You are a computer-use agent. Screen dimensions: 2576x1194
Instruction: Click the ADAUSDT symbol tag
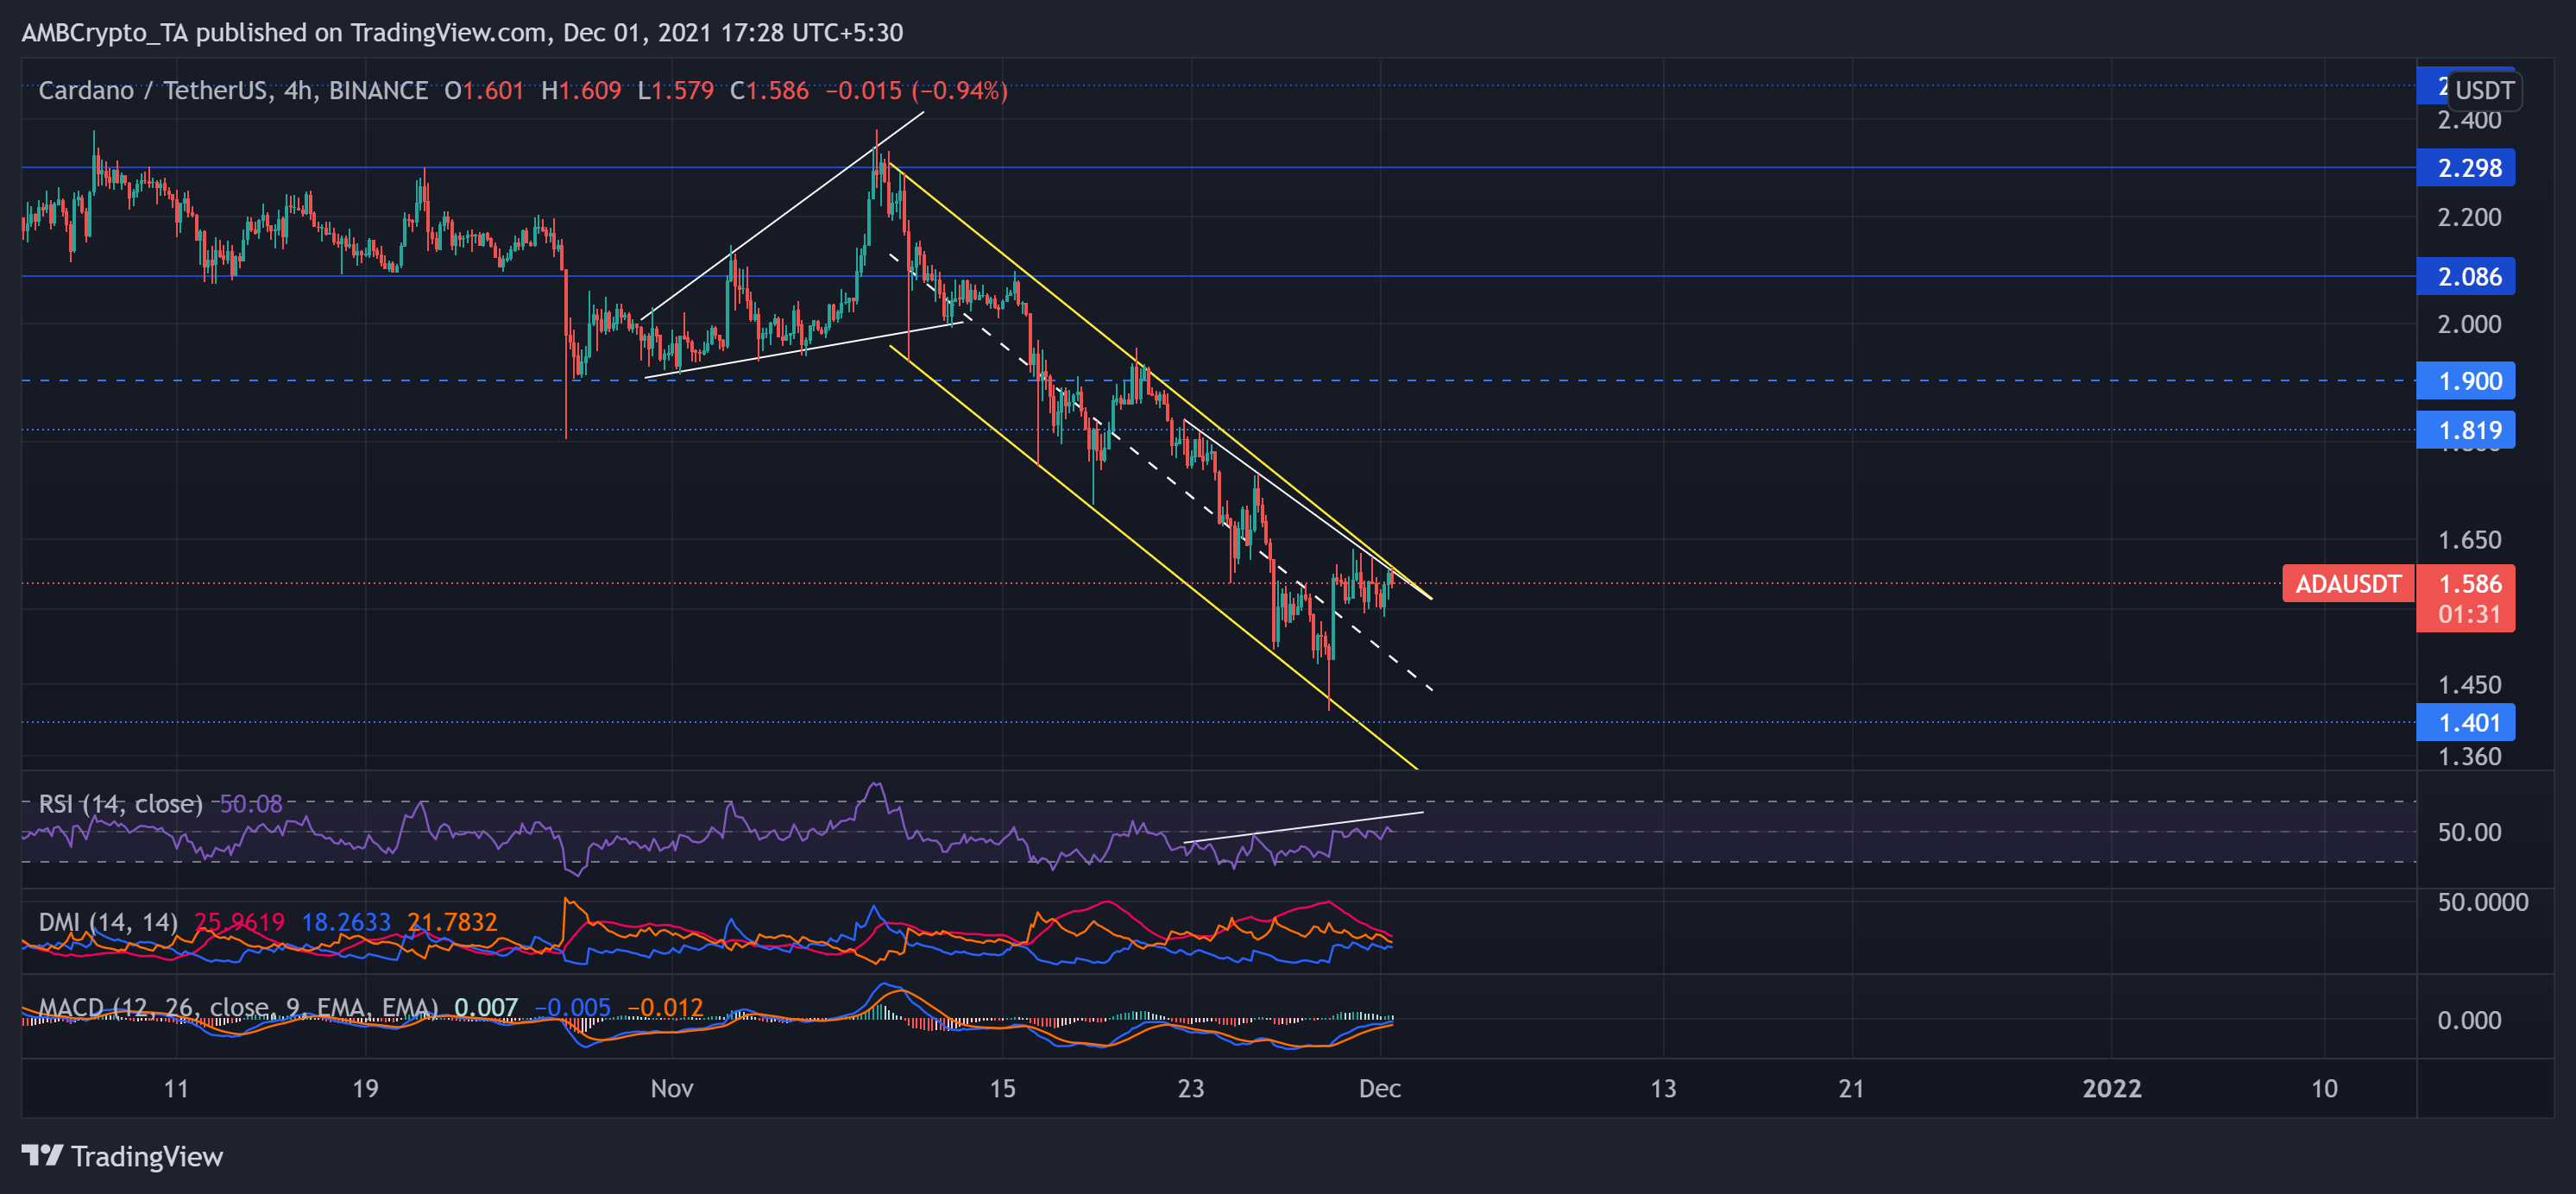point(2347,583)
